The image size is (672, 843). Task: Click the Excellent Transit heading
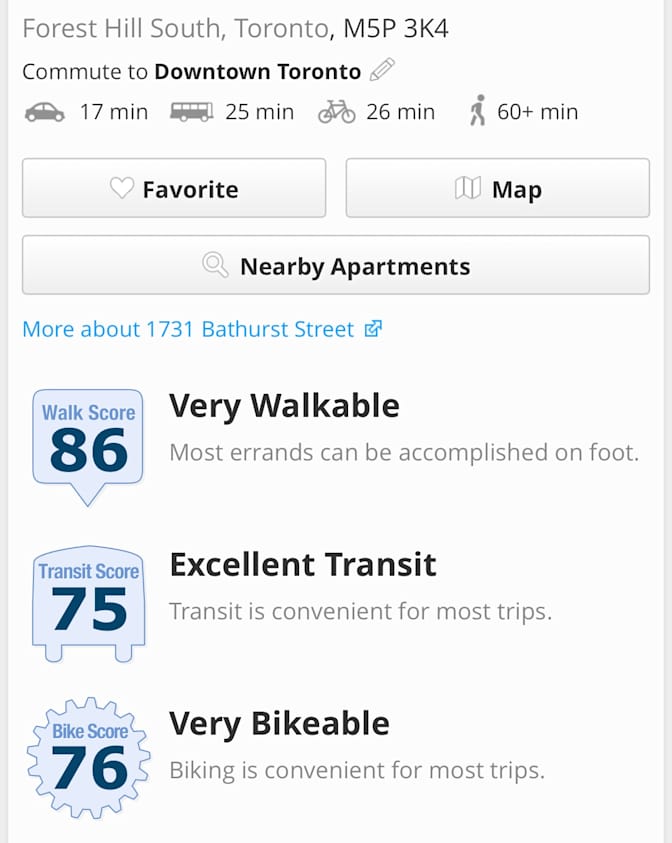[303, 565]
